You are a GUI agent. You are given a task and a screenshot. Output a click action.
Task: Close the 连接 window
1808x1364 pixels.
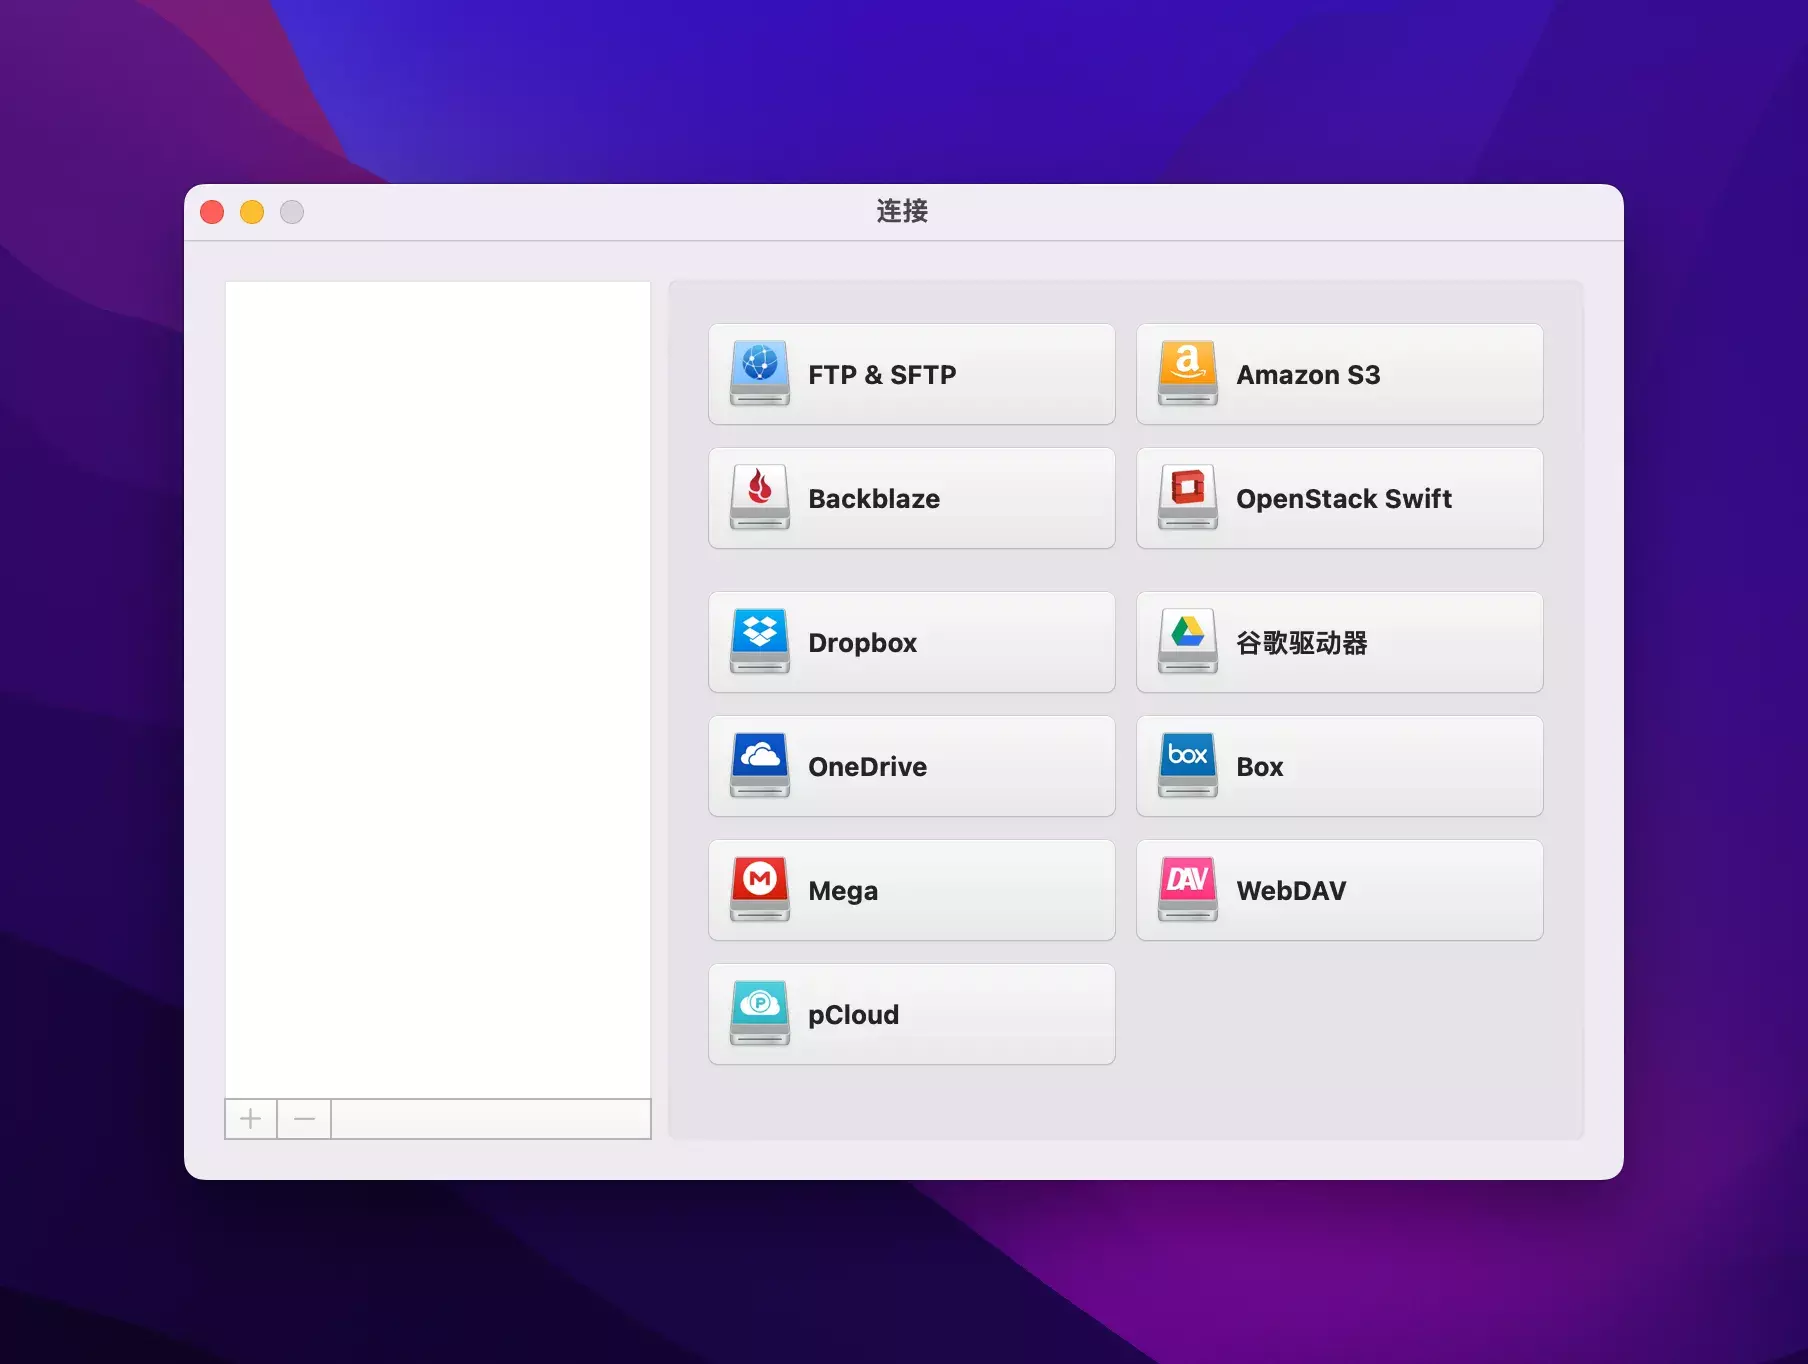pos(212,212)
